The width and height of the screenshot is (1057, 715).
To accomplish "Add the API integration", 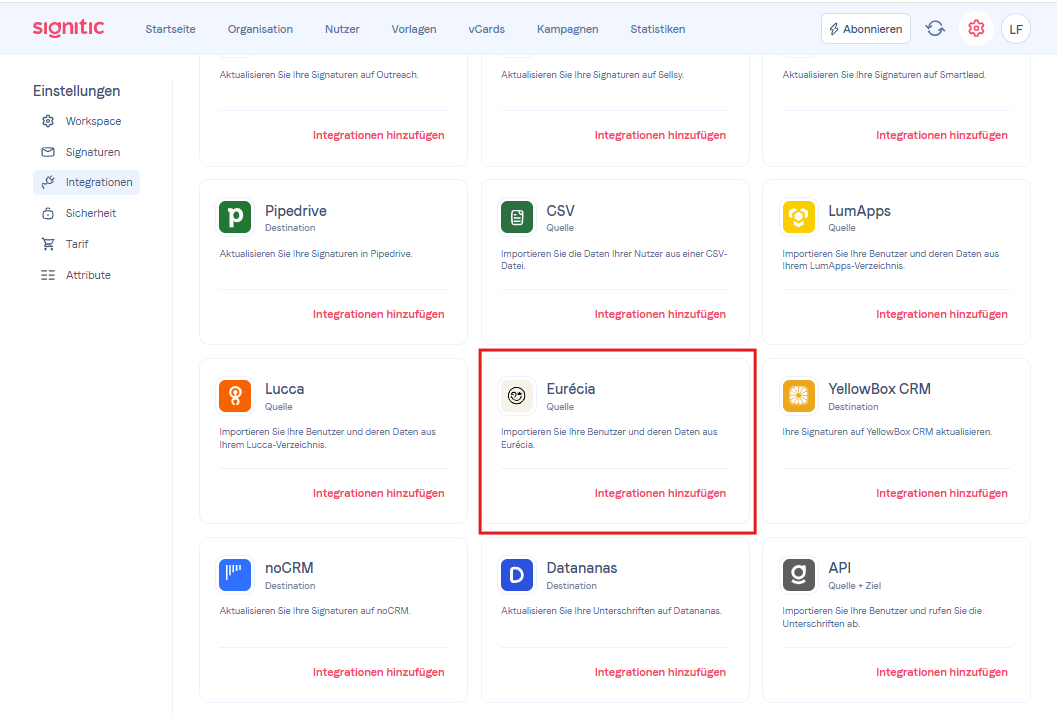I will point(942,672).
